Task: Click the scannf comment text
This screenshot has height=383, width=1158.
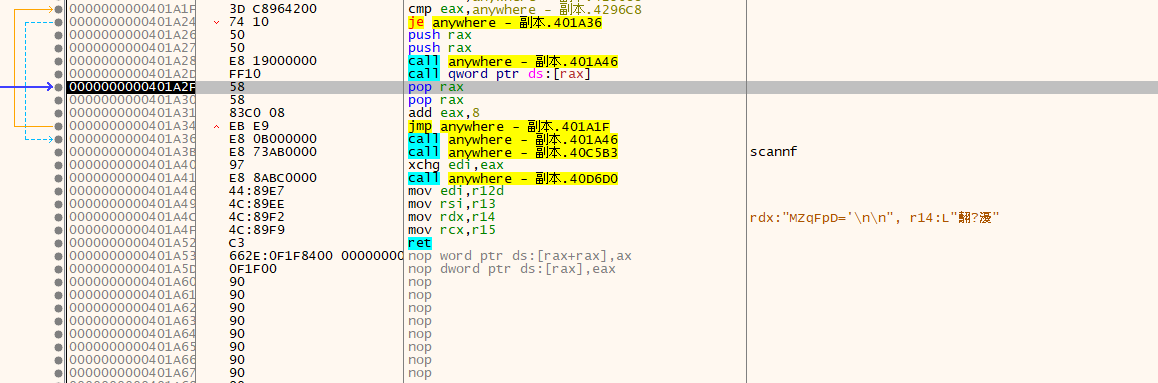Action: (773, 152)
